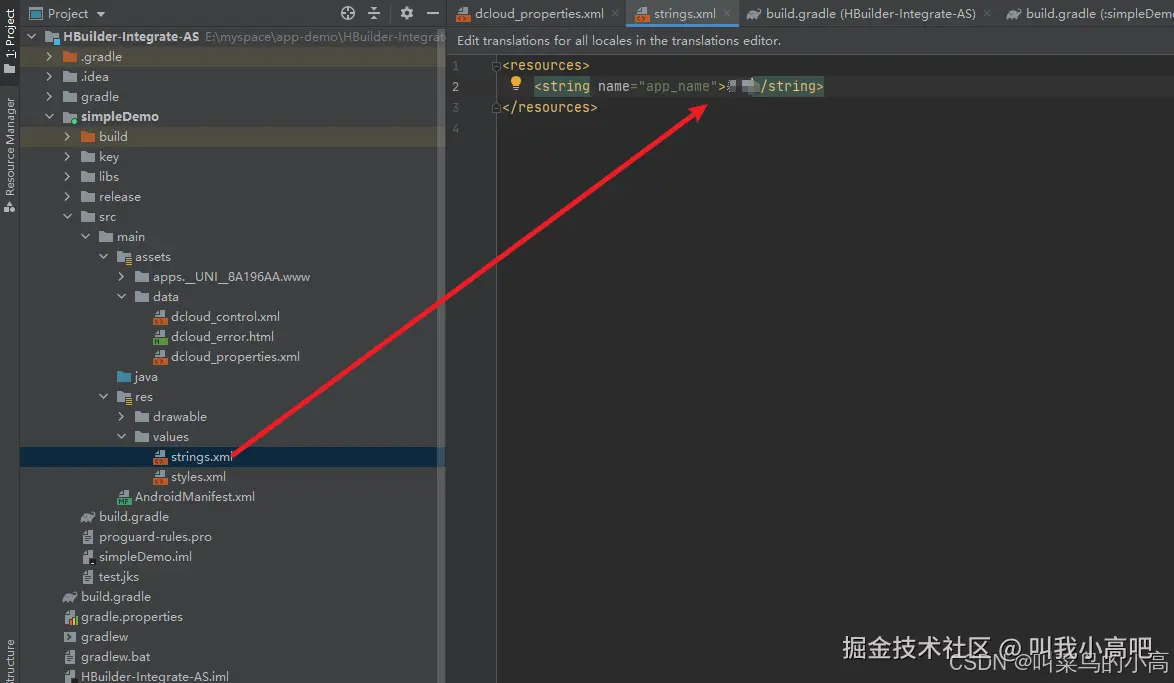Expand the gradle folder chevron
Image resolution: width=1174 pixels, height=683 pixels.
click(x=49, y=97)
